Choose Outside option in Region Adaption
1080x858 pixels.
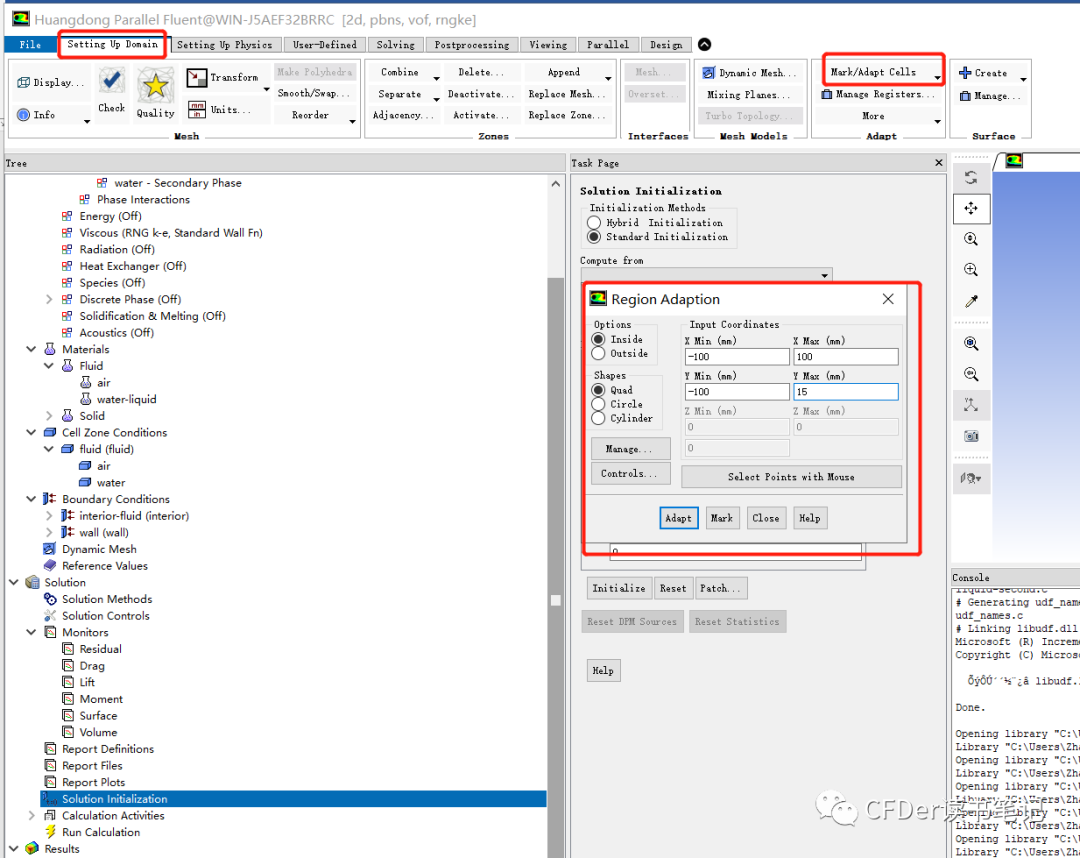[599, 353]
